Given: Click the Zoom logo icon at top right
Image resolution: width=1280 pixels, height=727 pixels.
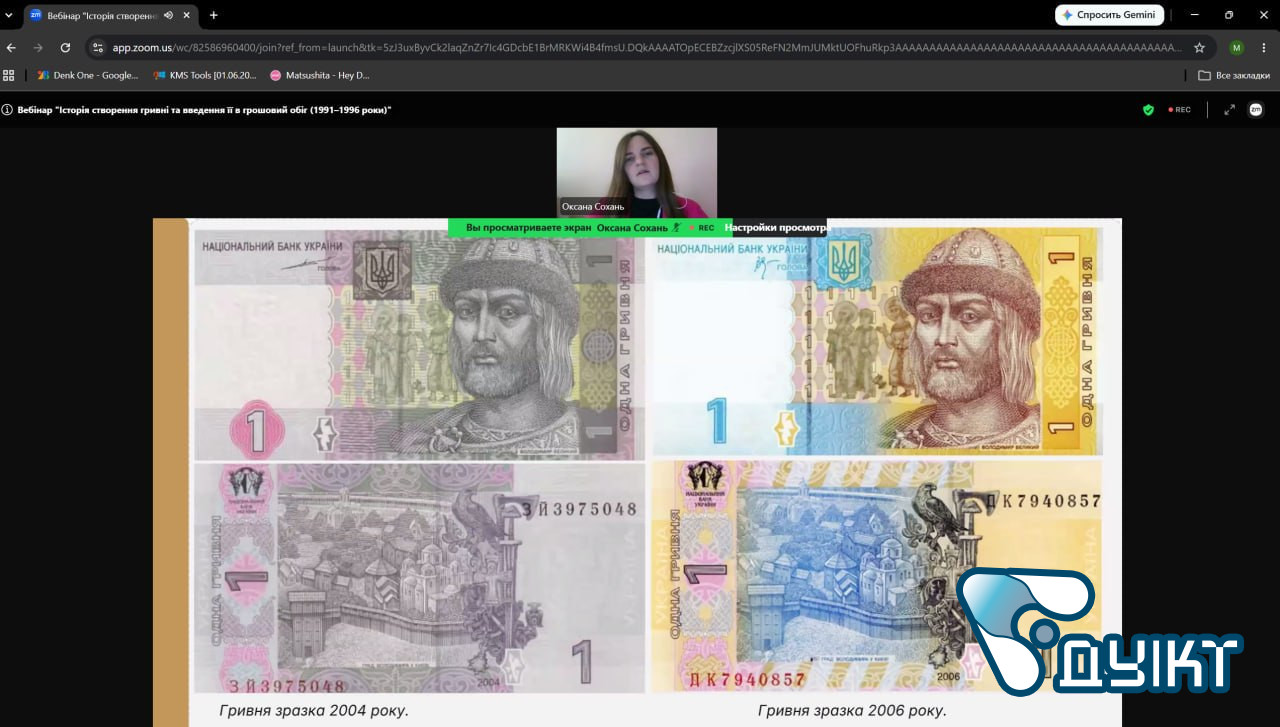Looking at the screenshot, I should [1256, 110].
